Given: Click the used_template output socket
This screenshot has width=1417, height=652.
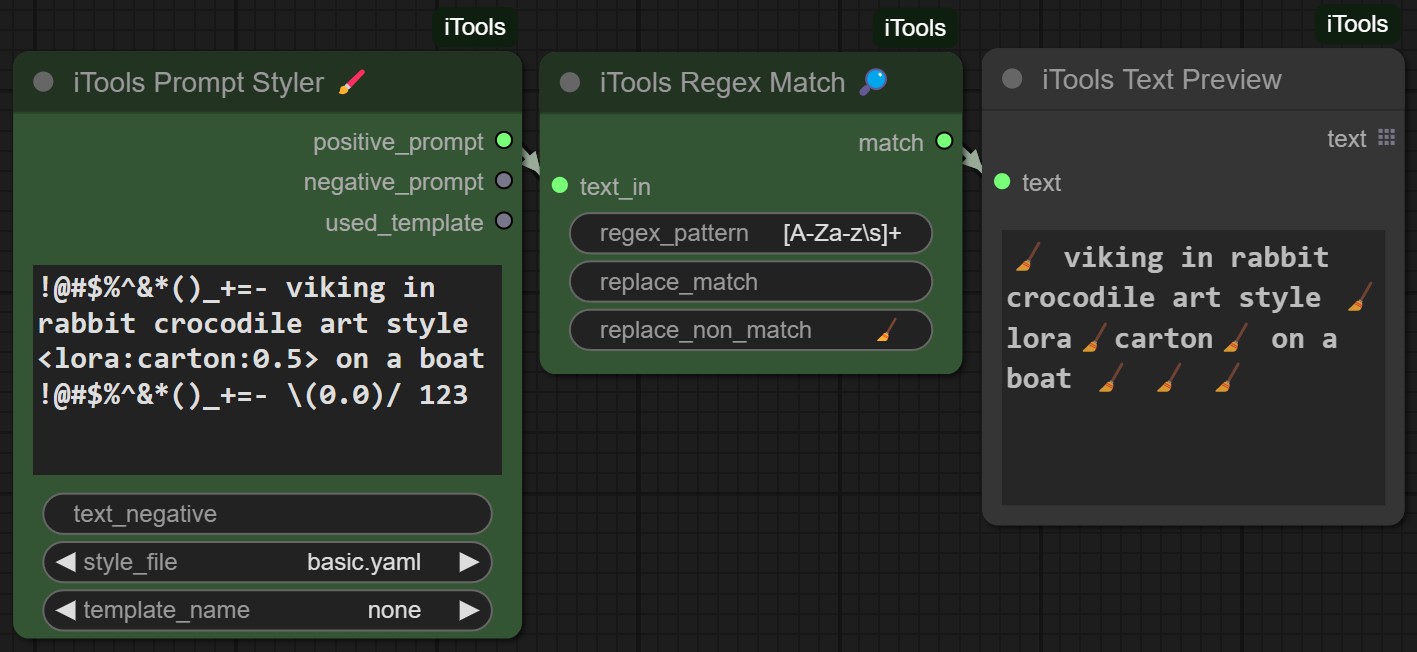Looking at the screenshot, I should click(504, 221).
